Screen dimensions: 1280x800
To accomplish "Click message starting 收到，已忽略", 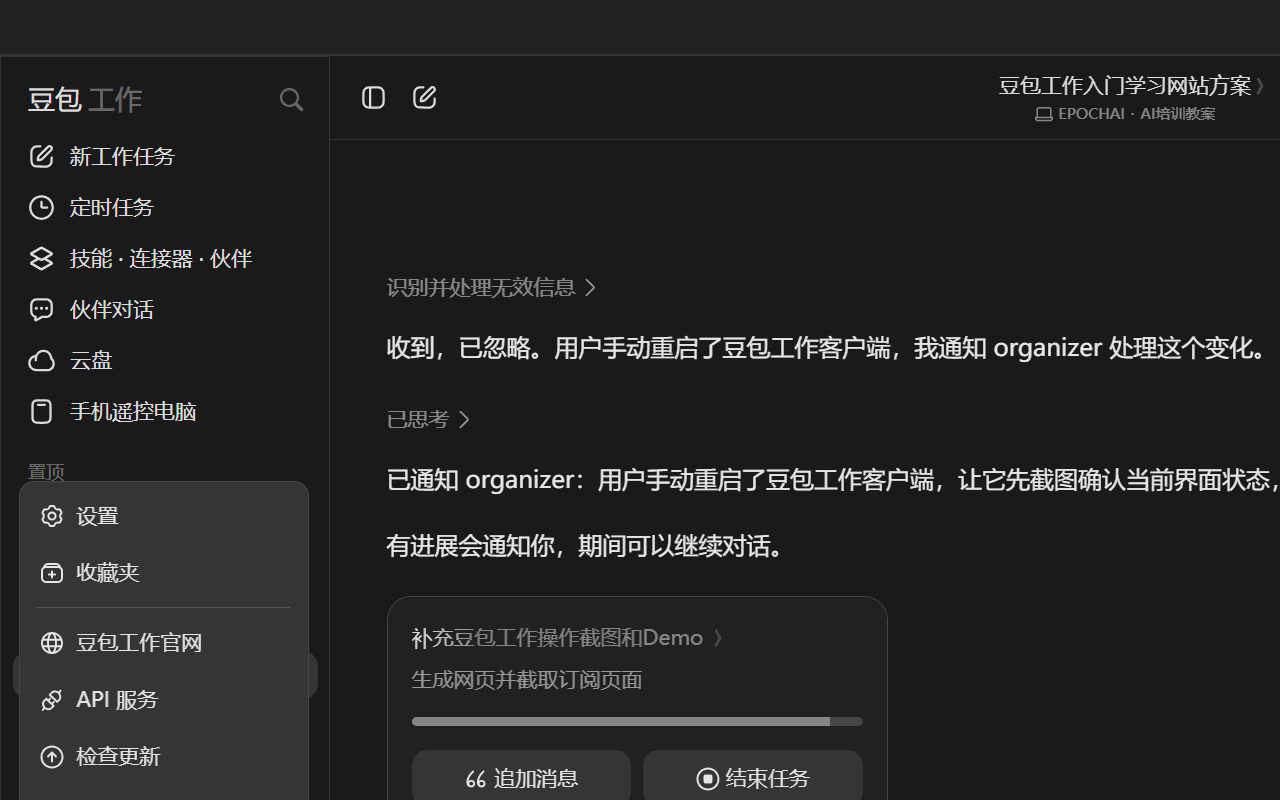I will pyautogui.click(x=827, y=348).
